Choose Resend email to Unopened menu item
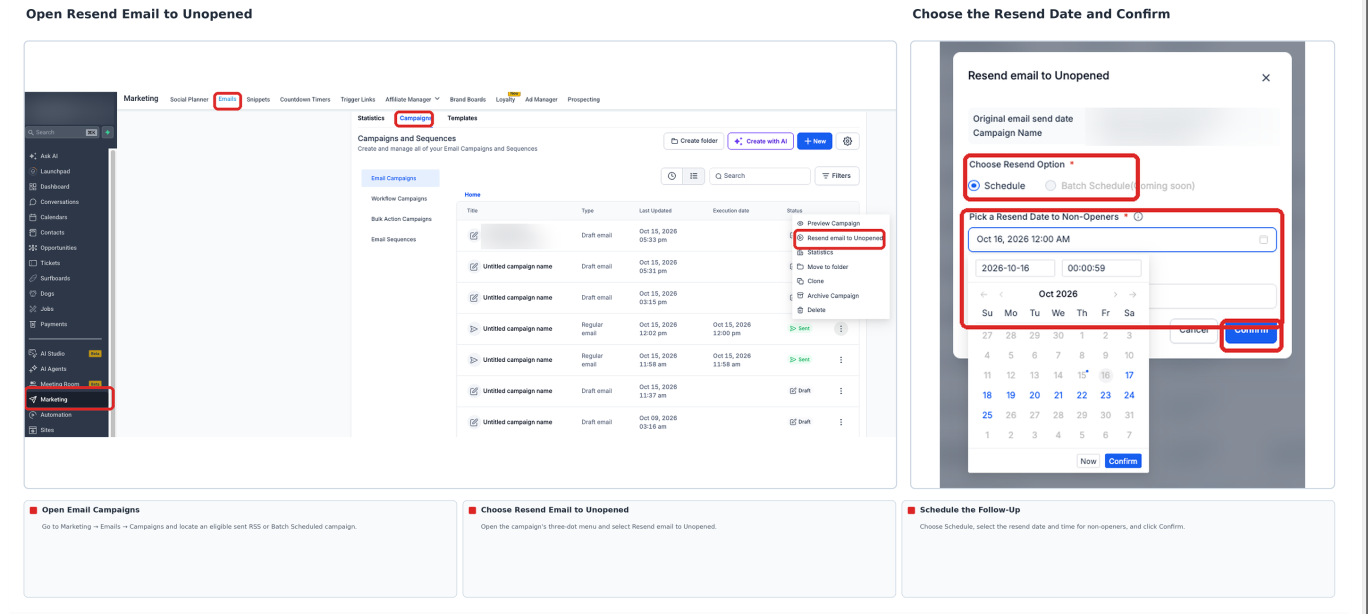 [839, 238]
